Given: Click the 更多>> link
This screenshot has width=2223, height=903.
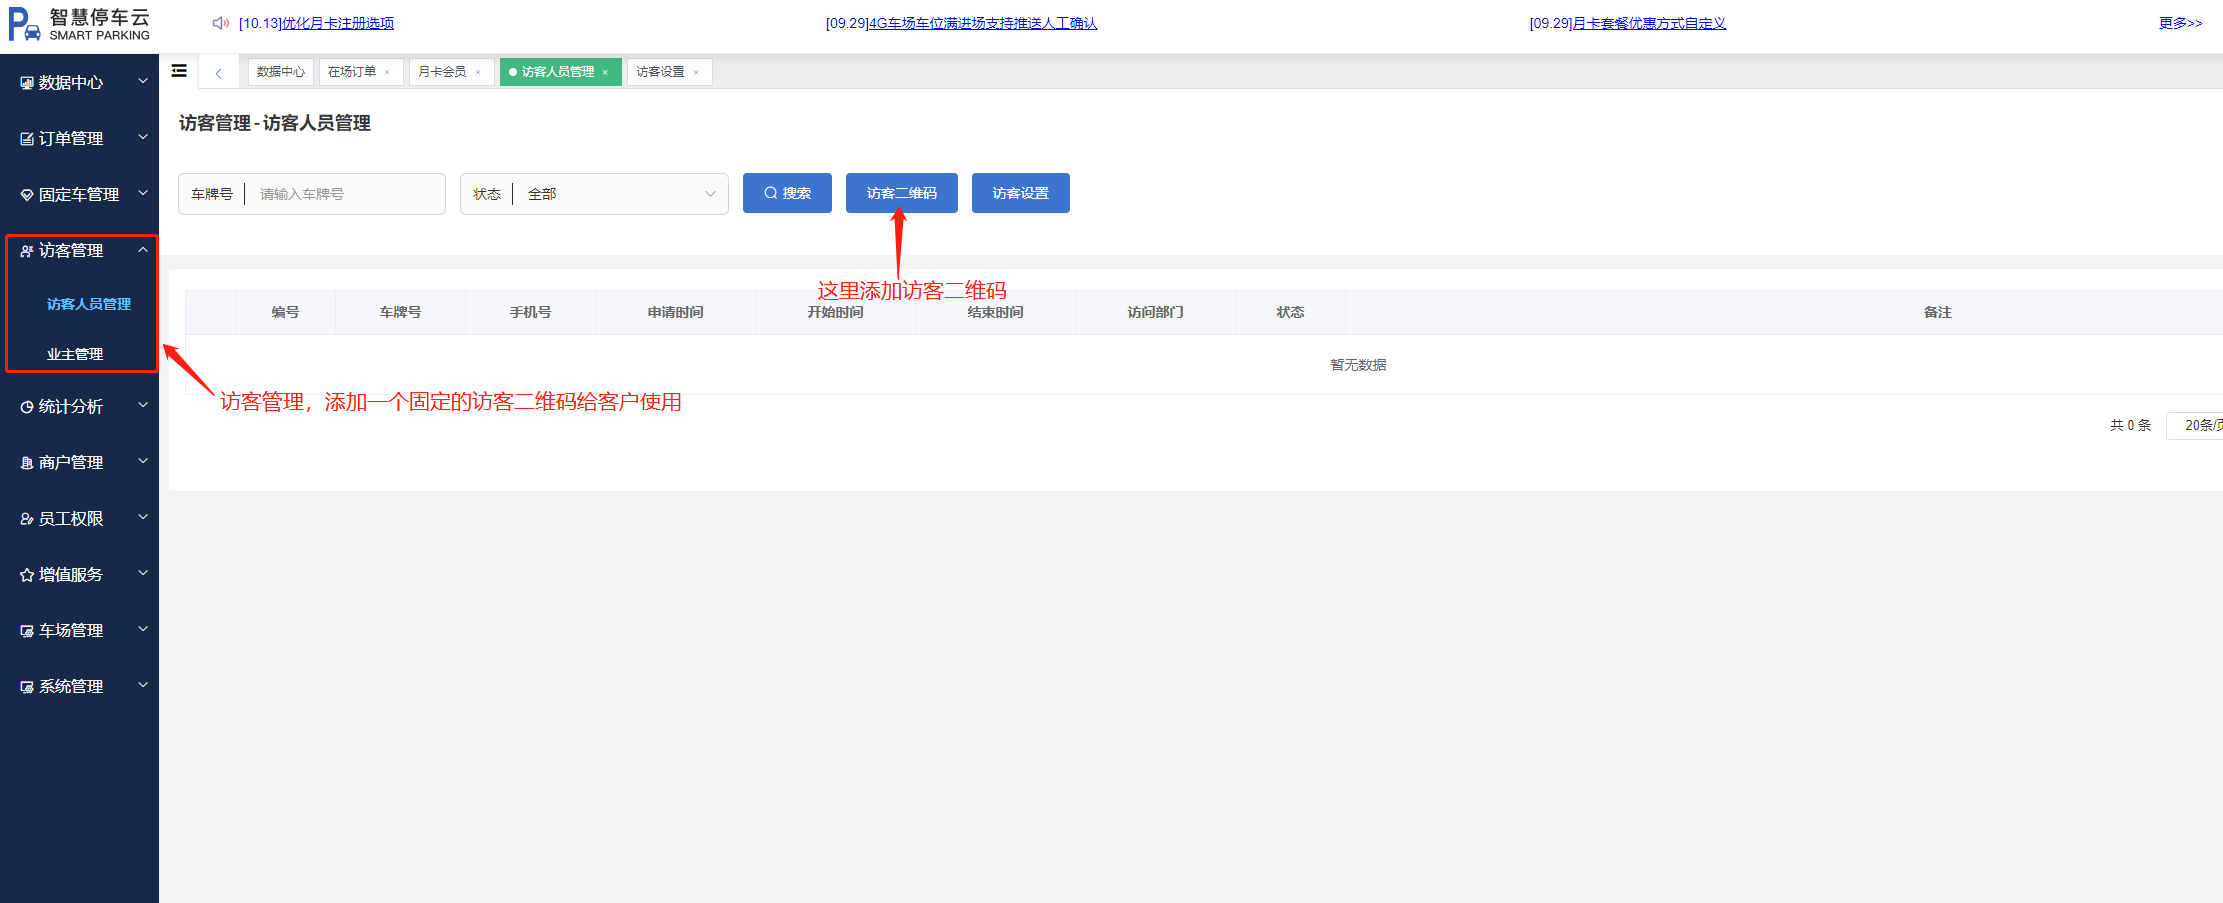Looking at the screenshot, I should (2181, 23).
